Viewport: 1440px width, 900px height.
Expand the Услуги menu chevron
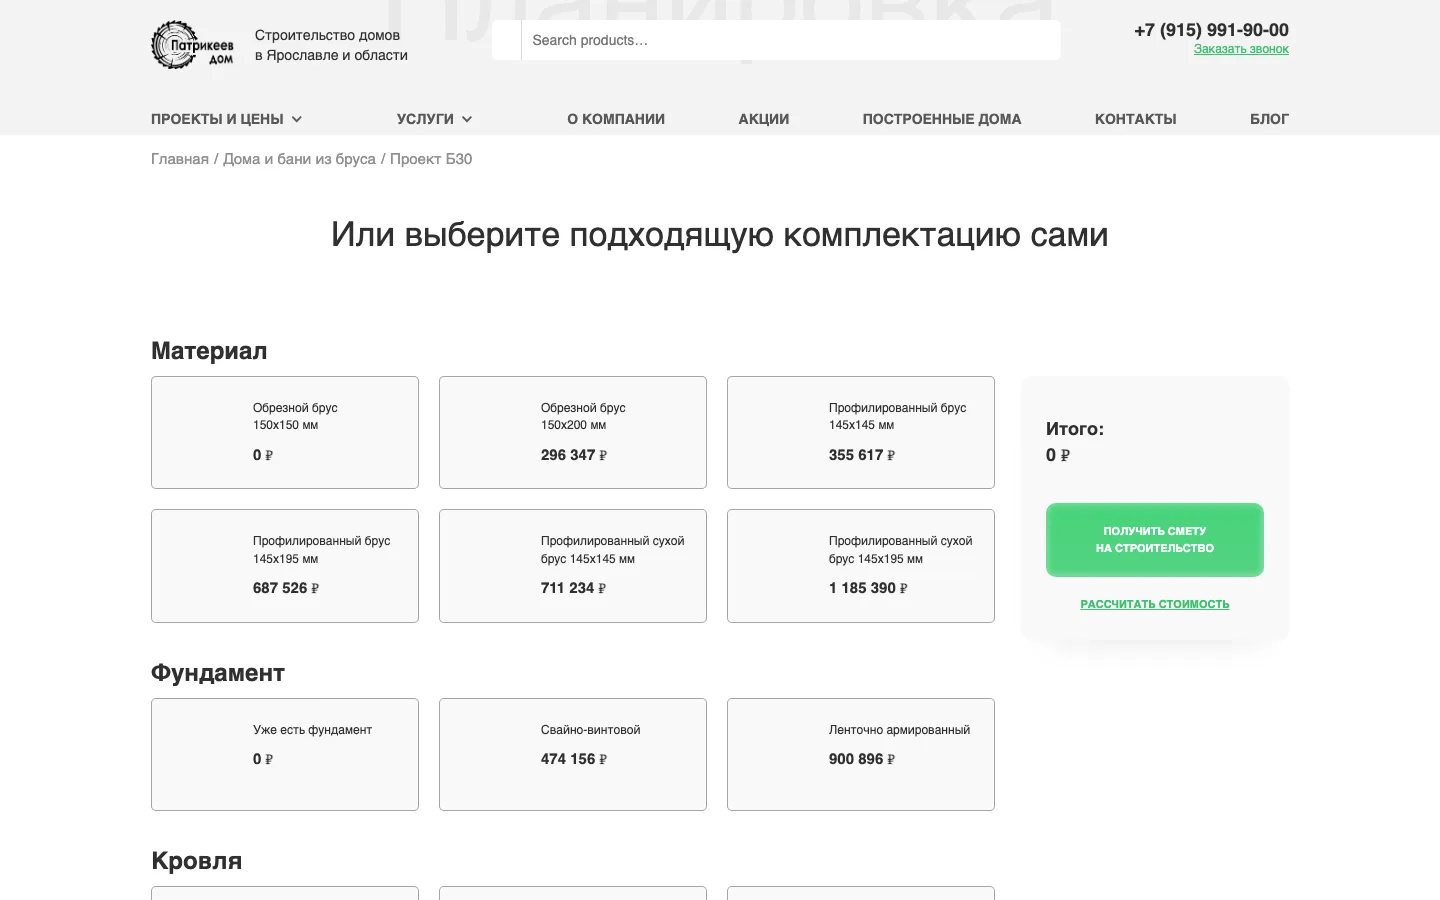[467, 119]
